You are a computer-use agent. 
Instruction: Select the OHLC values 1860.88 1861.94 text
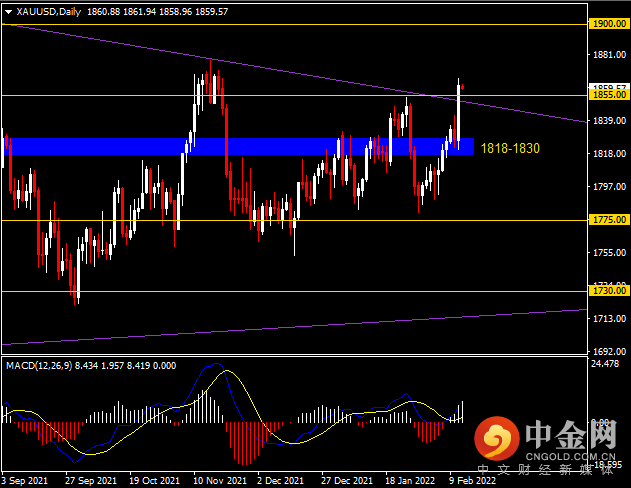[x=122, y=12]
